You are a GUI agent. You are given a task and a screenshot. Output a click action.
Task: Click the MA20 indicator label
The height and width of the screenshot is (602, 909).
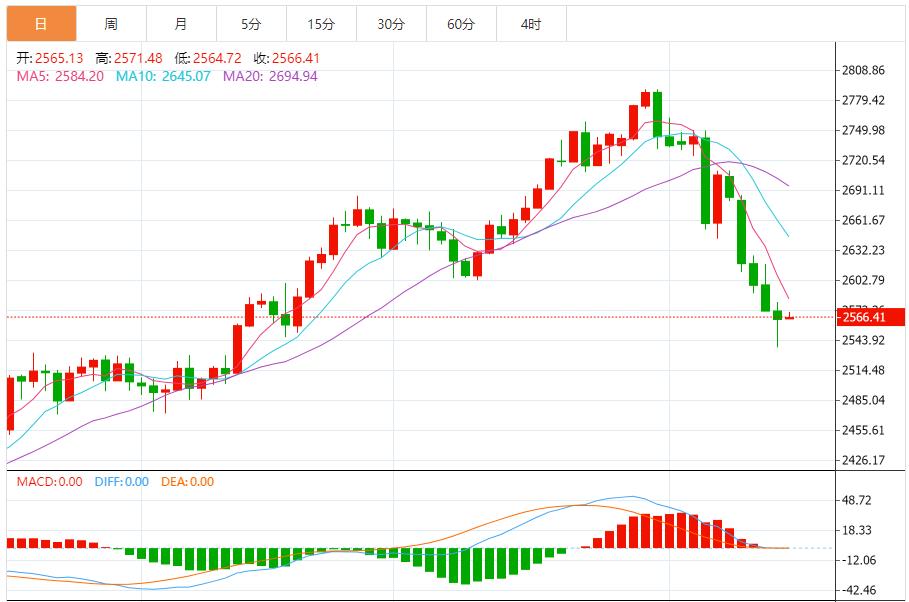point(270,76)
